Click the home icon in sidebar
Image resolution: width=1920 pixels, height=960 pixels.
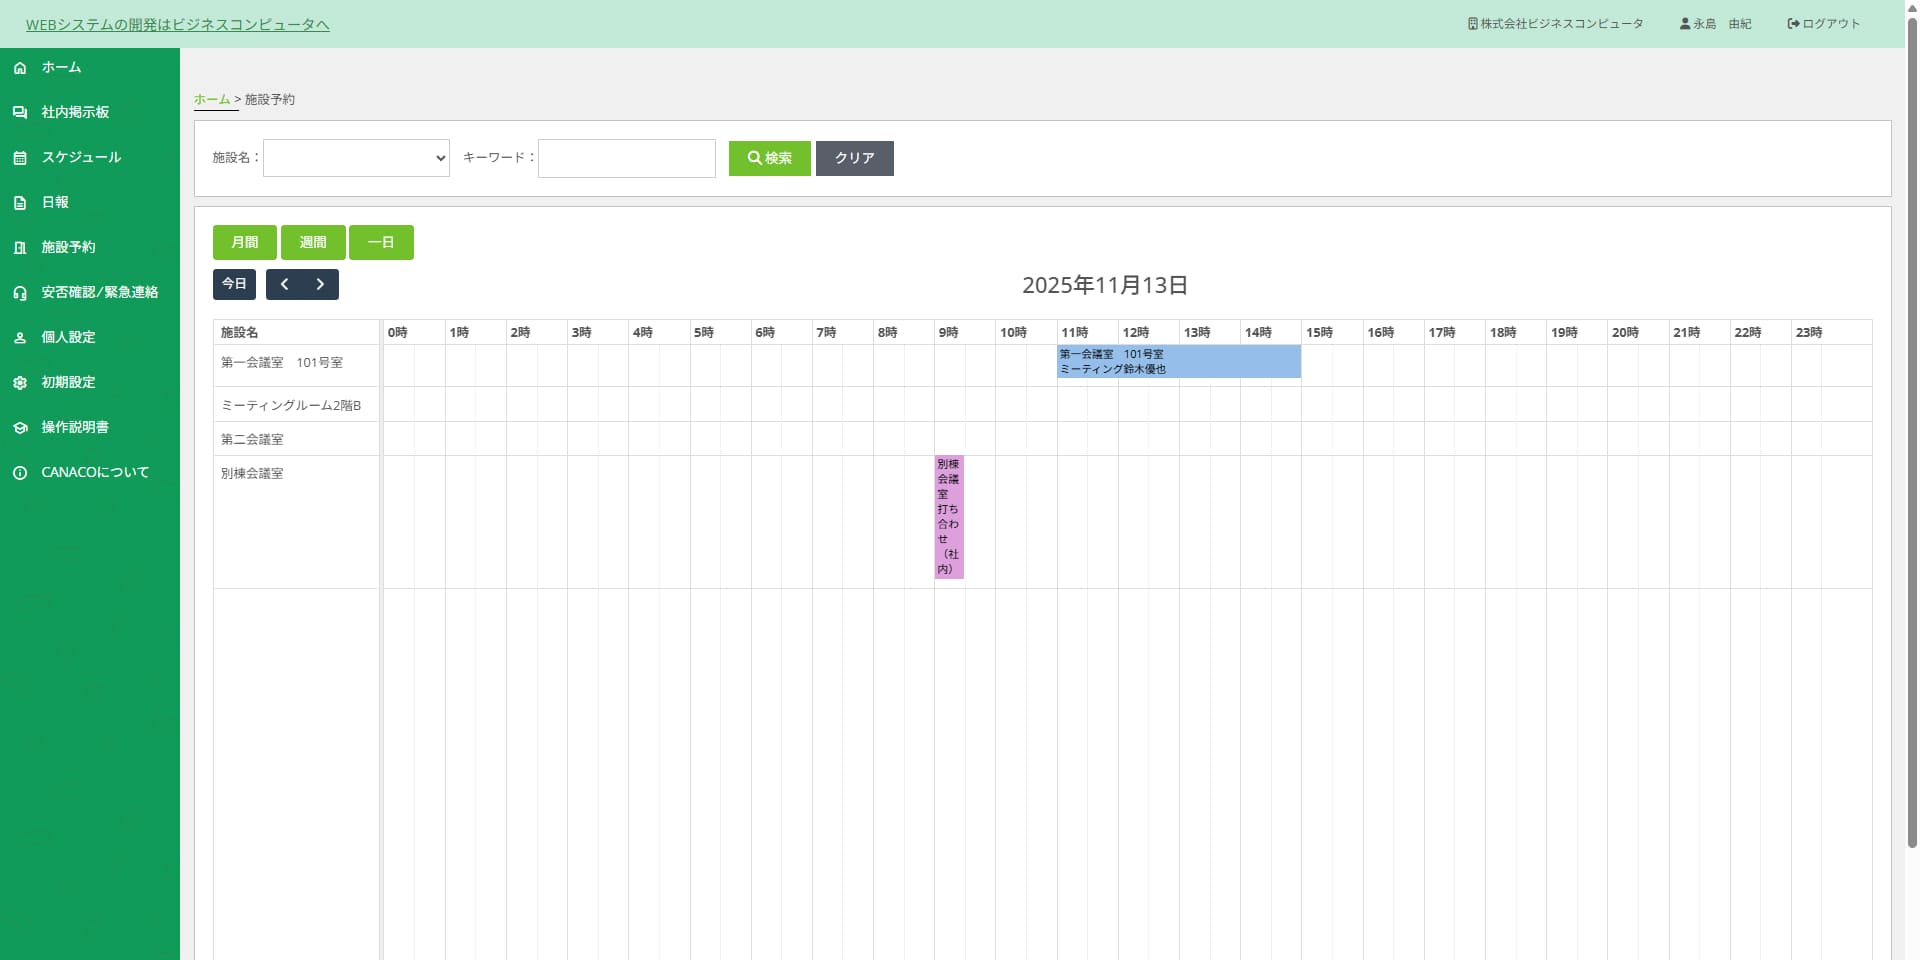20,68
